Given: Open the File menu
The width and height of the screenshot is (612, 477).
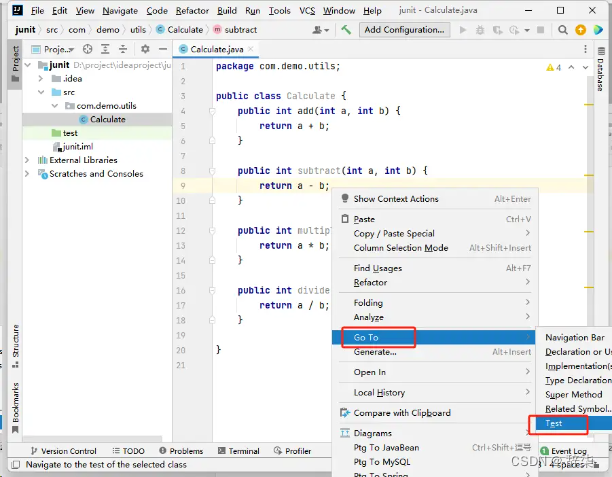Looking at the screenshot, I should (x=37, y=11).
